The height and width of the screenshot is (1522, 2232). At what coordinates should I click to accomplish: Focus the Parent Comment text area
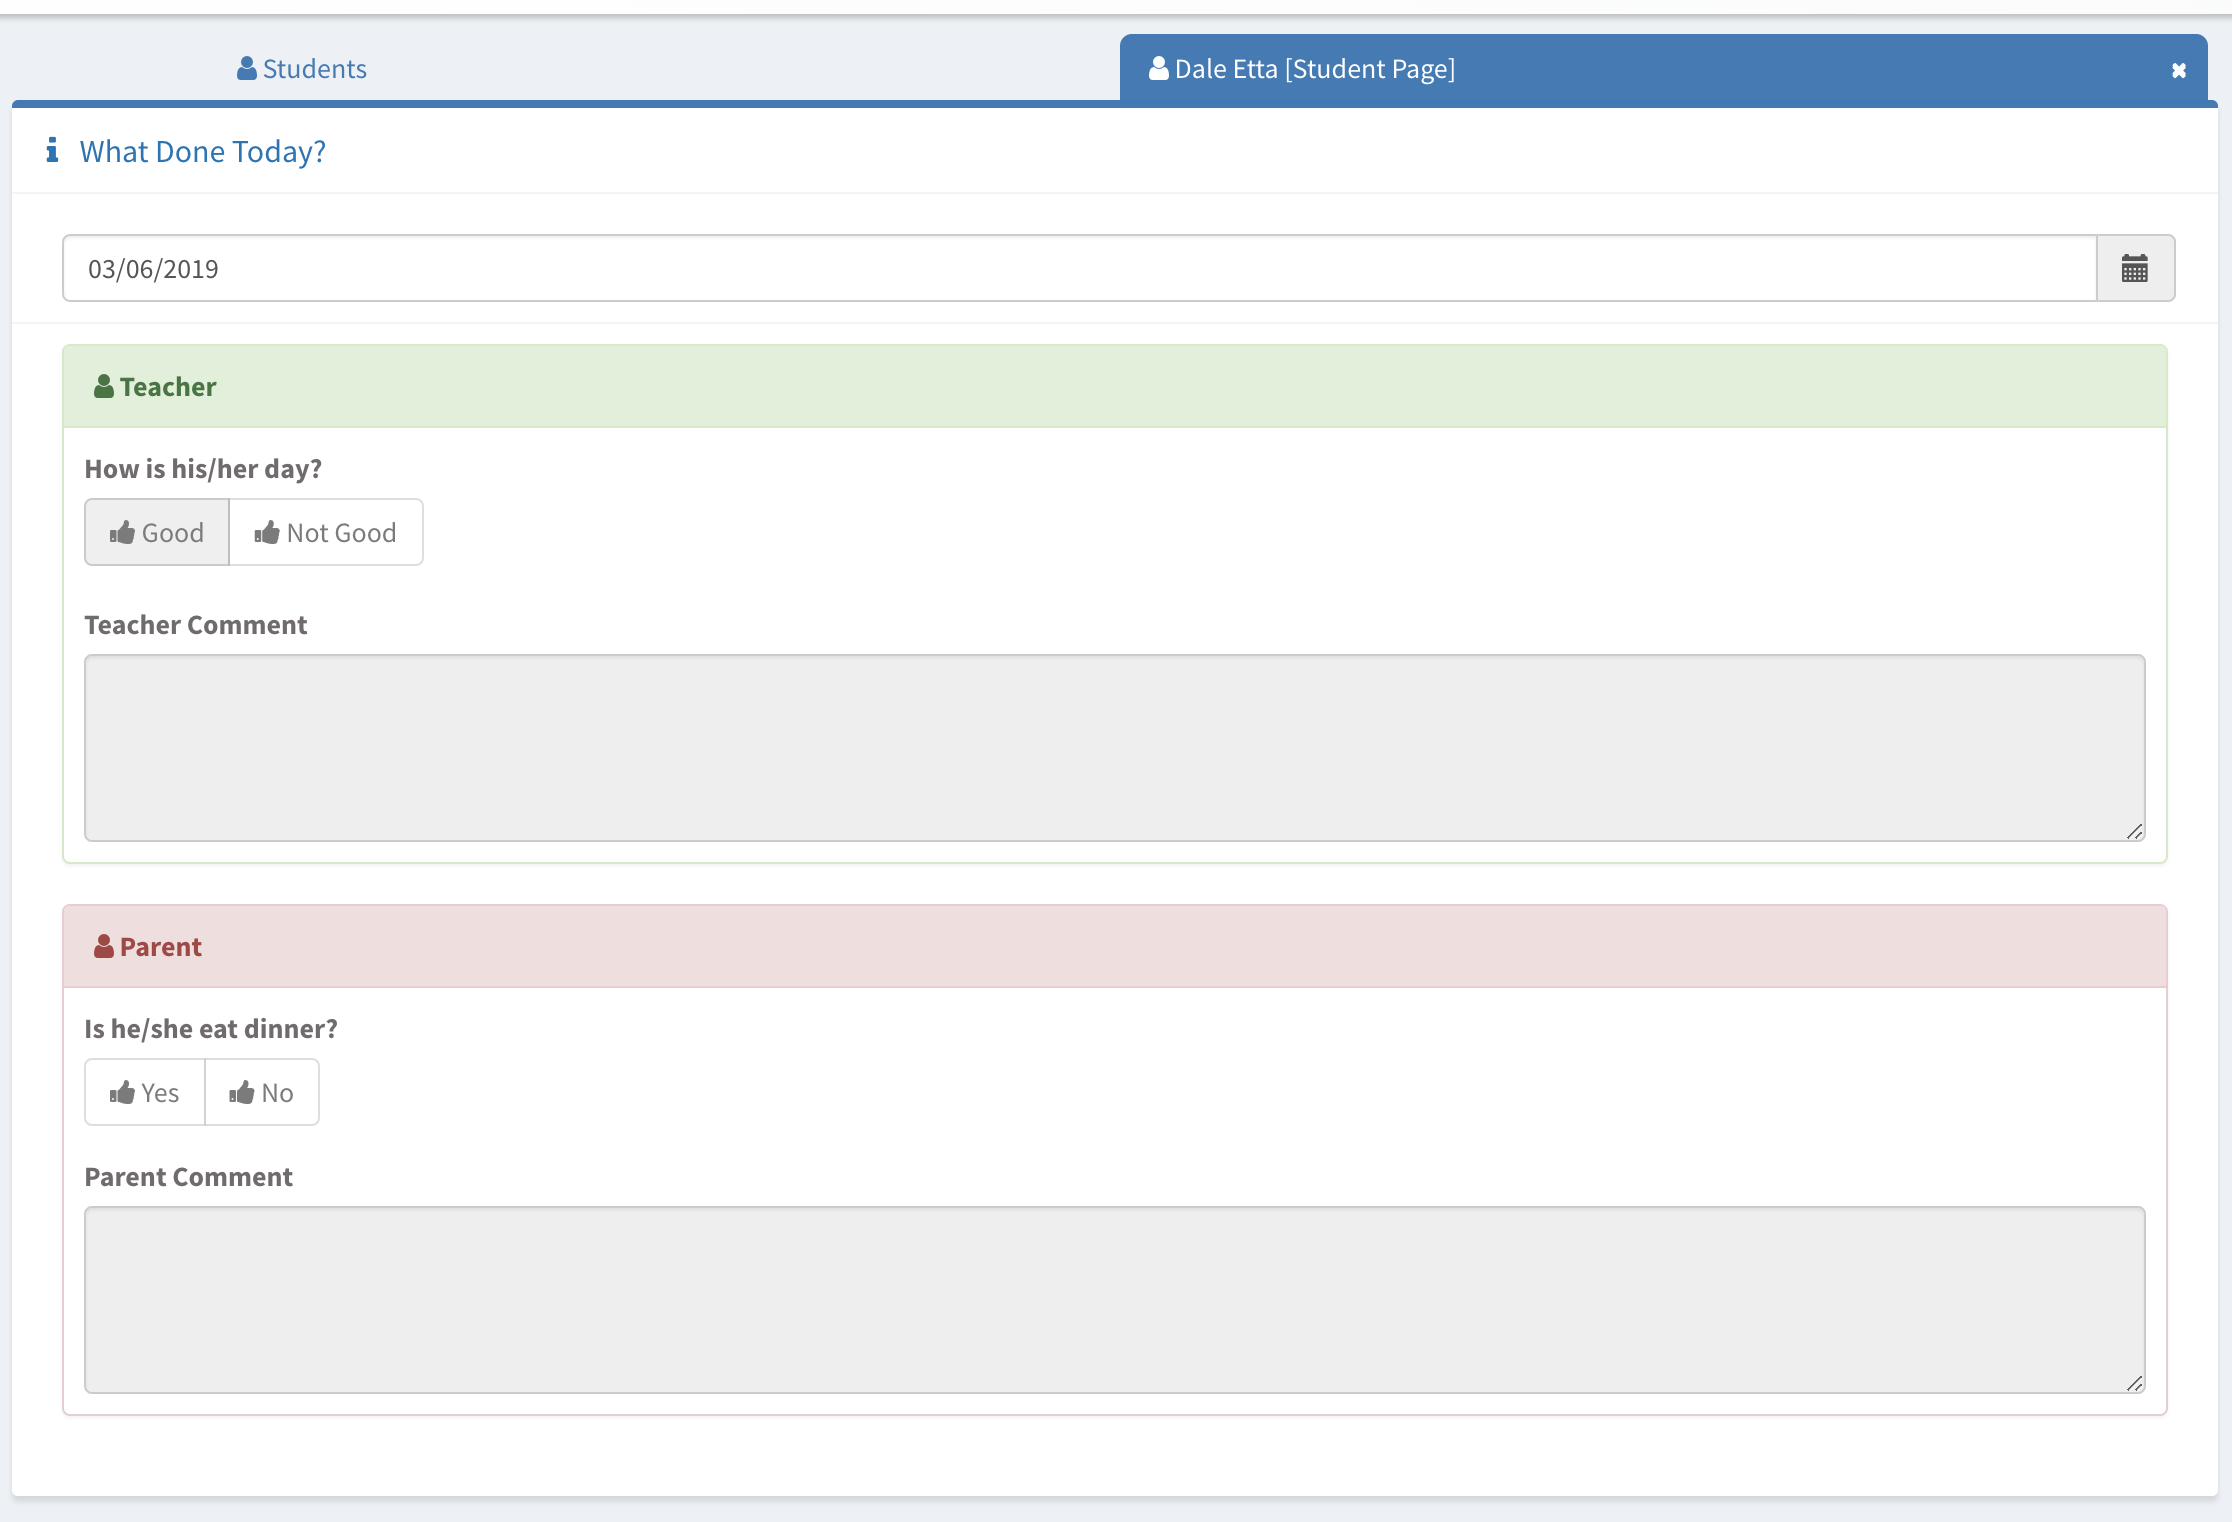(x=1115, y=1300)
